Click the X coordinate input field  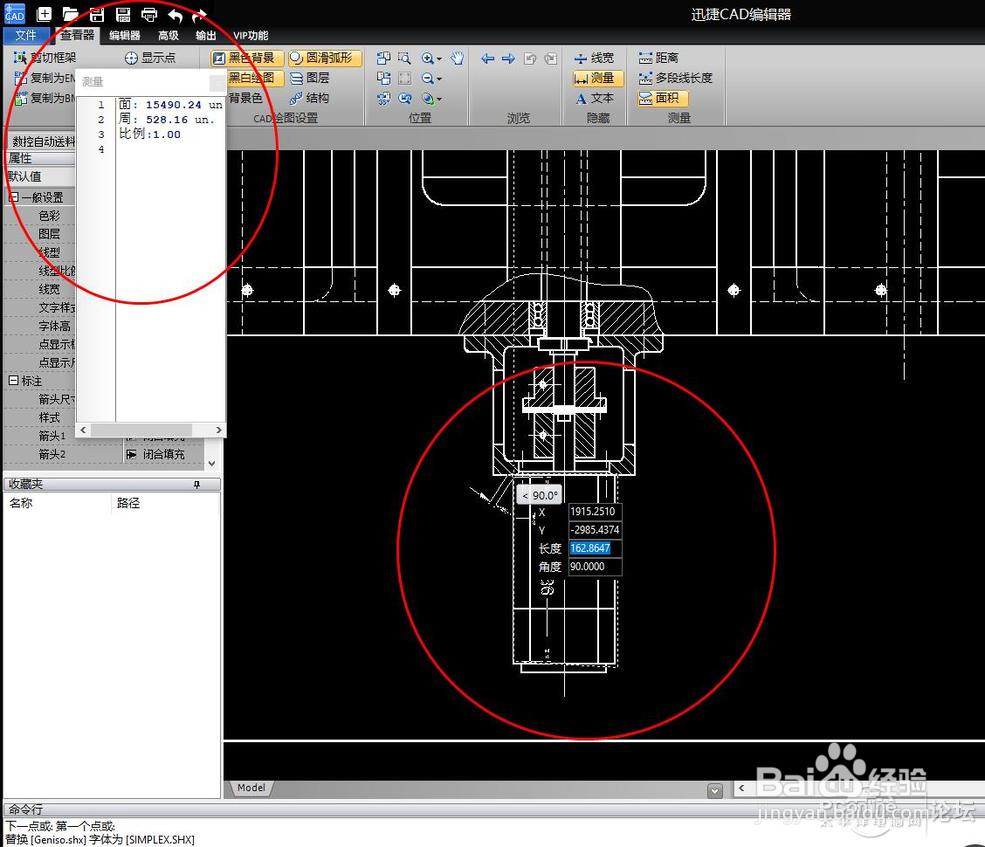[595, 511]
